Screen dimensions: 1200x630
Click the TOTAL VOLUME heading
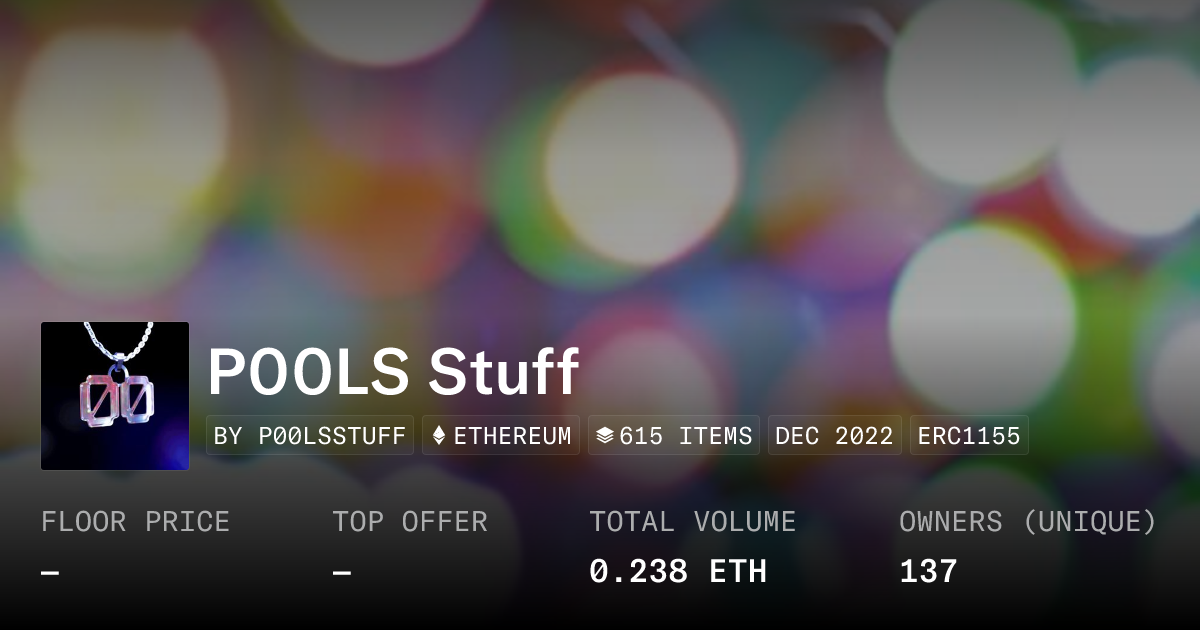pos(692,522)
